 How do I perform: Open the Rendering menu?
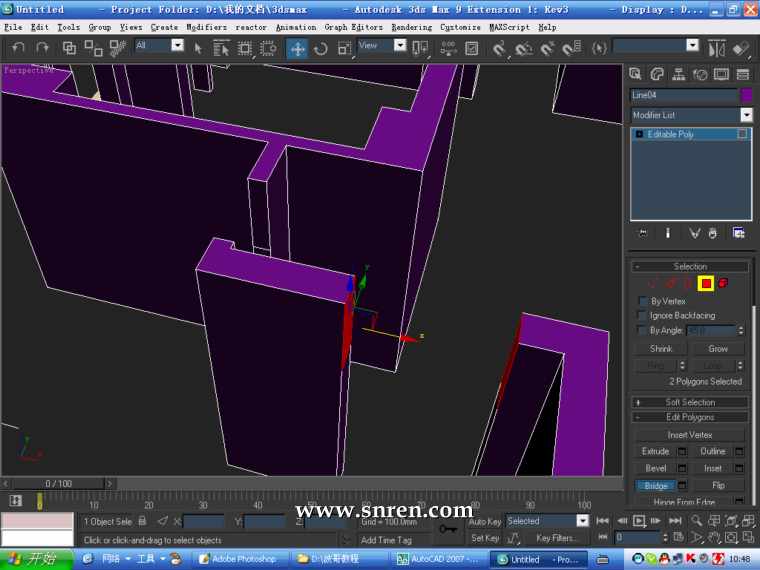(411, 27)
